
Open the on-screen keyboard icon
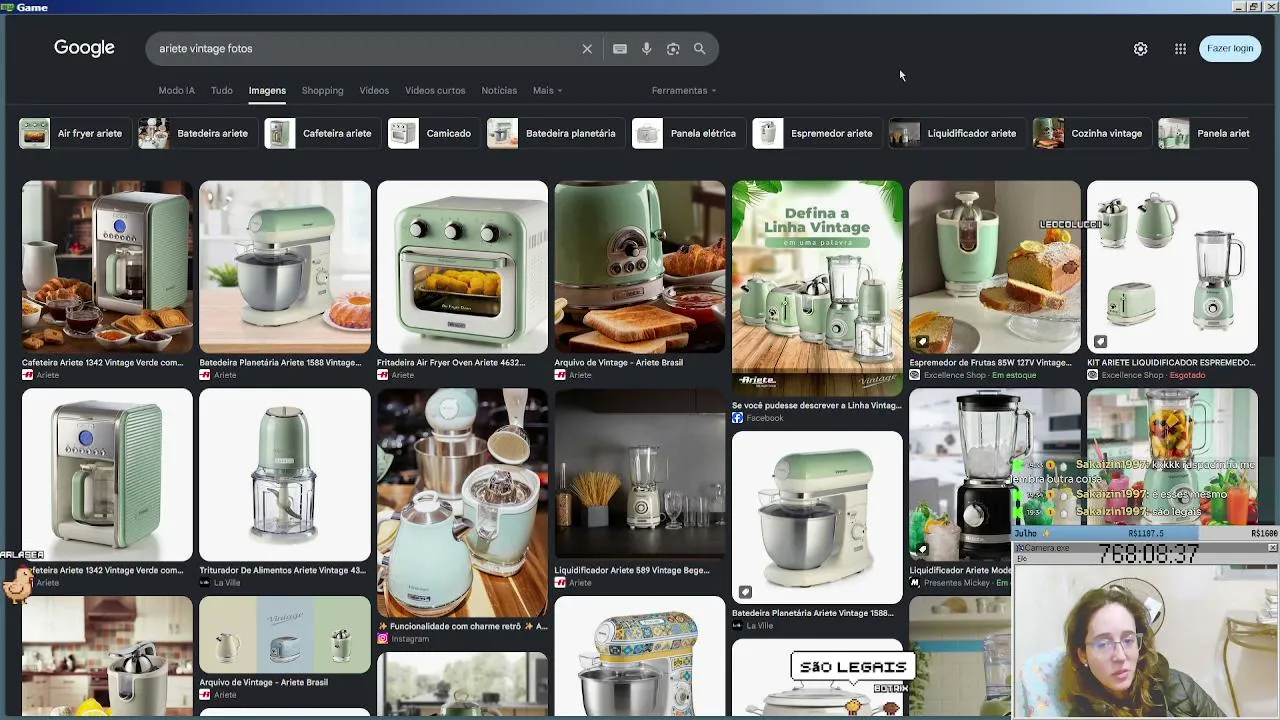(x=620, y=49)
